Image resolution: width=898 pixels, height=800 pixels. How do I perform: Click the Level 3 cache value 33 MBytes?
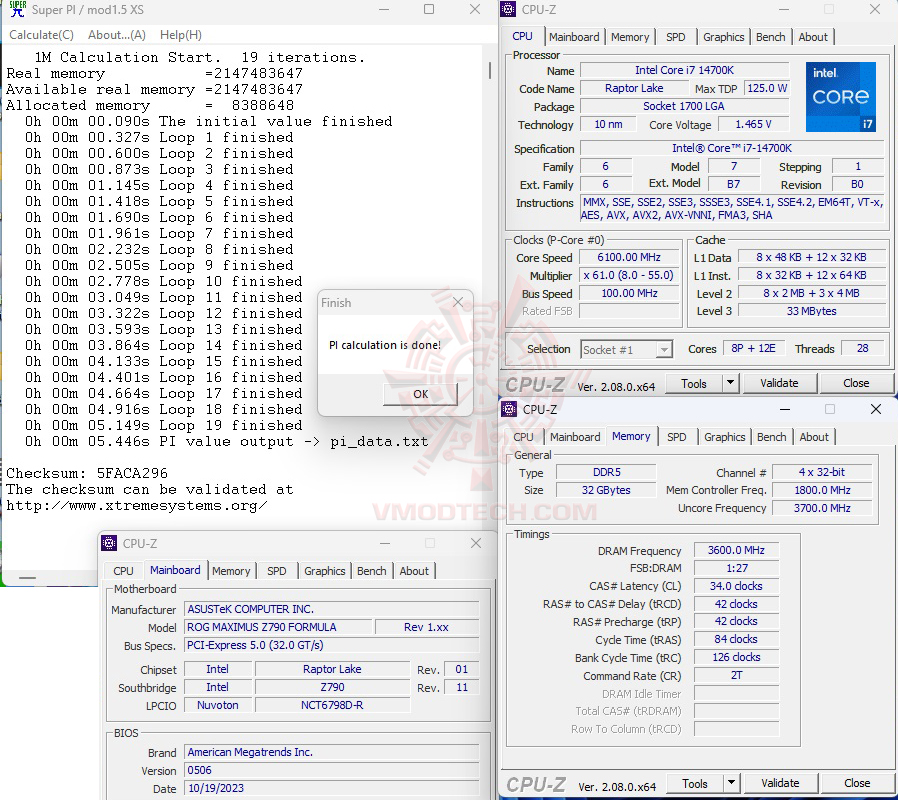click(x=811, y=311)
